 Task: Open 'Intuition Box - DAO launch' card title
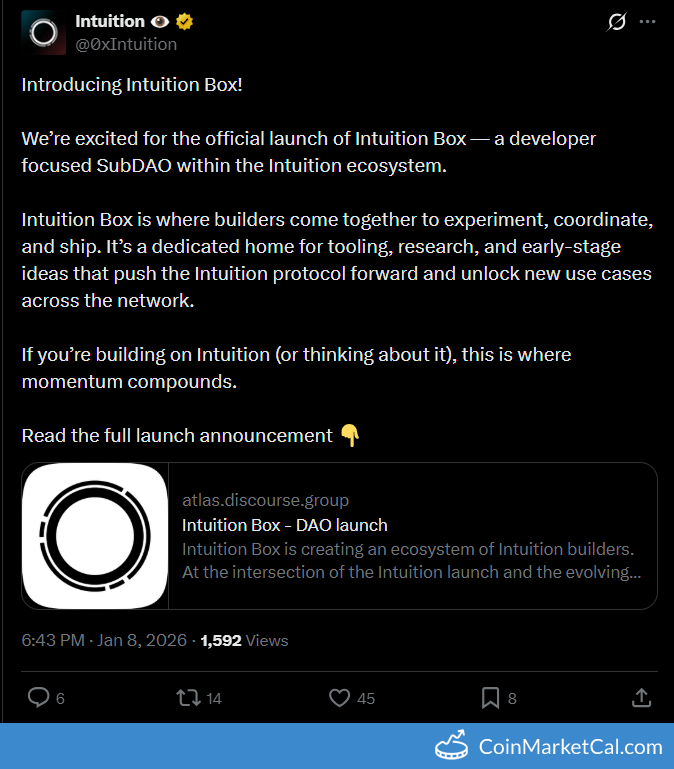(285, 525)
